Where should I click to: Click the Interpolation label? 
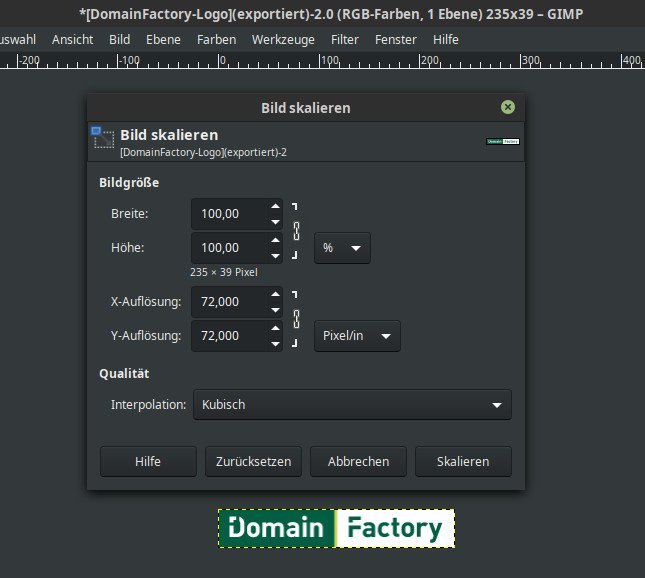point(148,405)
